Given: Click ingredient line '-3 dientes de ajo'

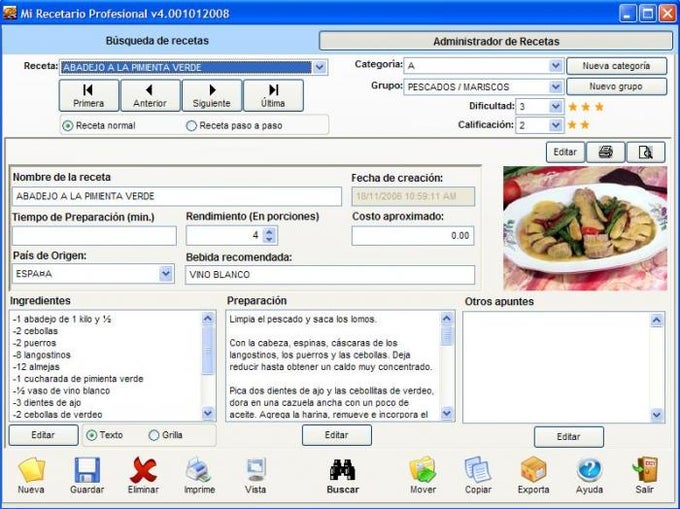Looking at the screenshot, I should [x=46, y=403].
